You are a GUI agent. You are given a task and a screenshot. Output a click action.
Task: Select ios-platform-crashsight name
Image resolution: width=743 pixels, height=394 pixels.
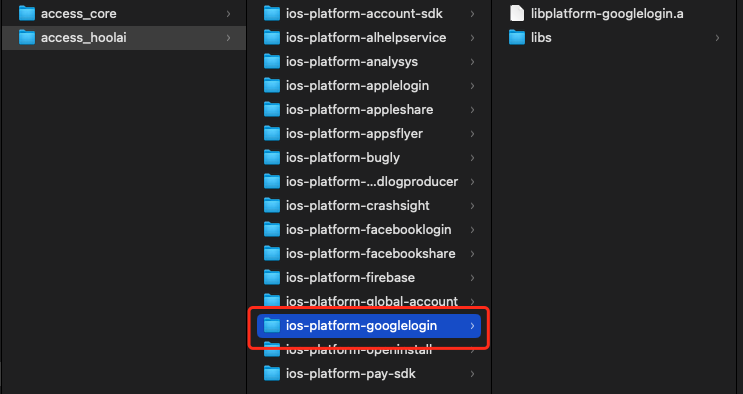pos(358,205)
